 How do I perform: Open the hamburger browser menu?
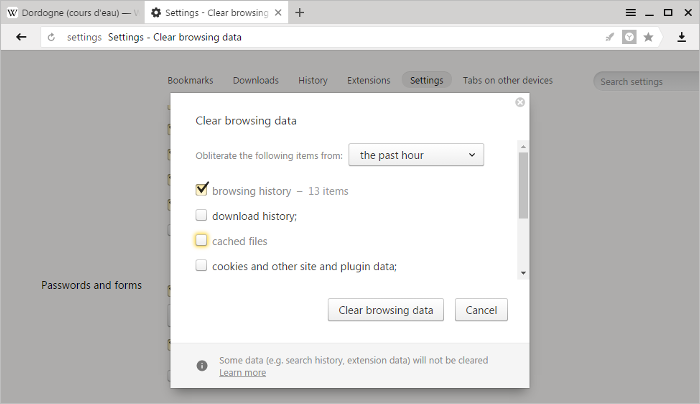point(630,12)
